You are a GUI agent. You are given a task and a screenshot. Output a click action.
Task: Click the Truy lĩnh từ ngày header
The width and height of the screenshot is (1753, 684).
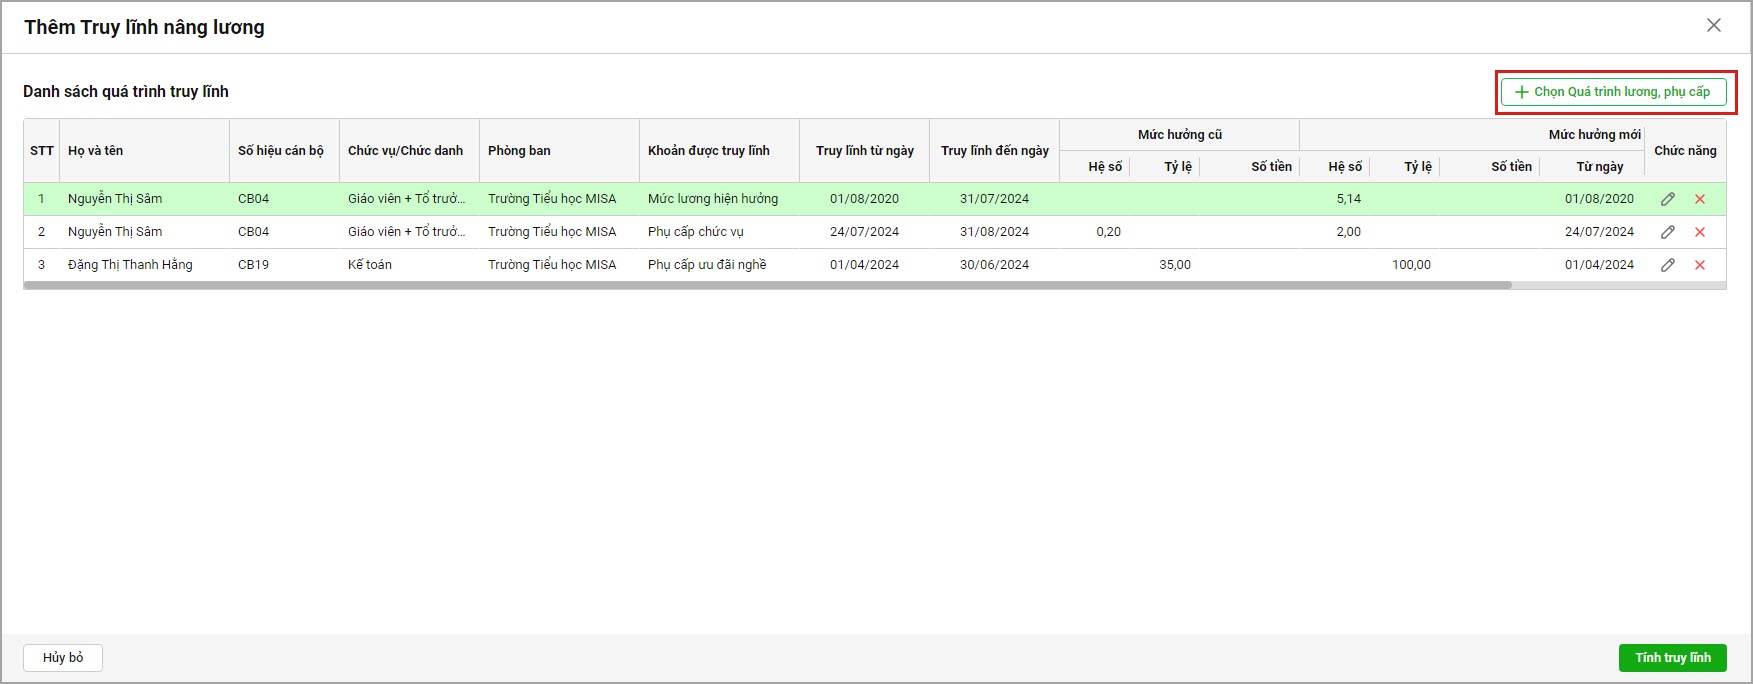[x=864, y=151]
